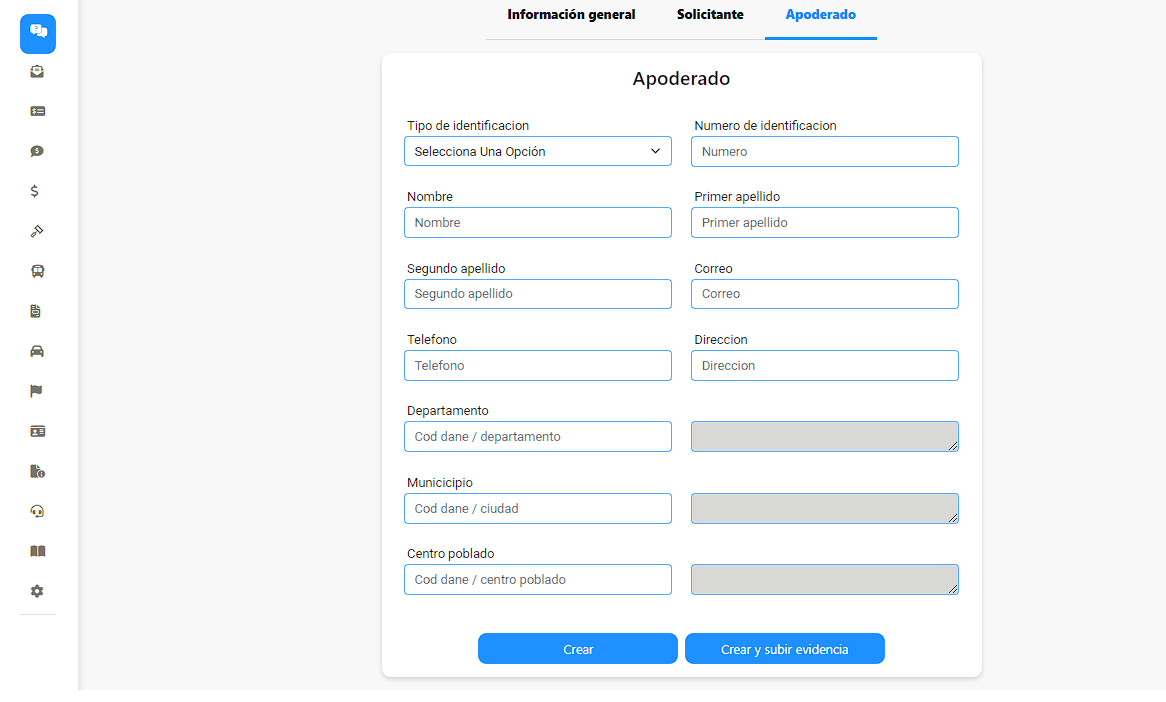Click the Cod dane / departamento field

coord(538,437)
